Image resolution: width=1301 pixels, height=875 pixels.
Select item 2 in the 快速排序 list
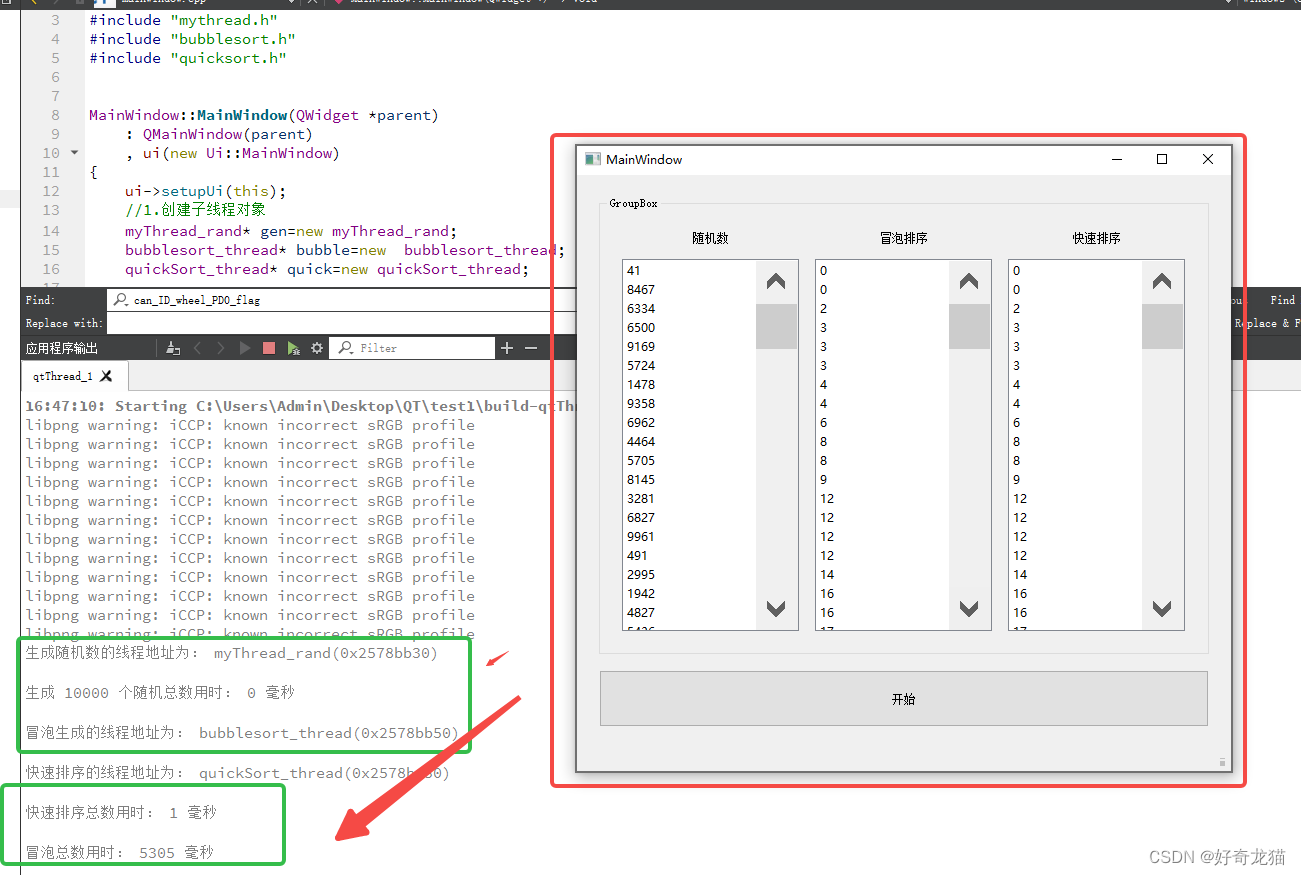(1016, 308)
